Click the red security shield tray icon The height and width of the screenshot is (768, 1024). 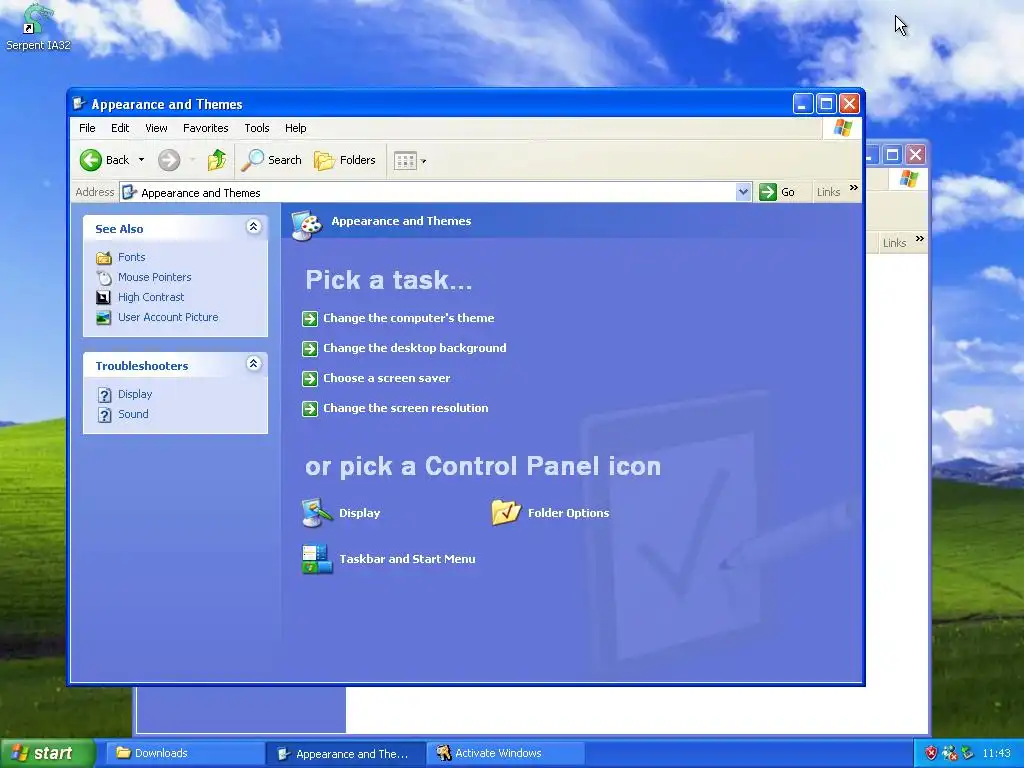tap(931, 753)
